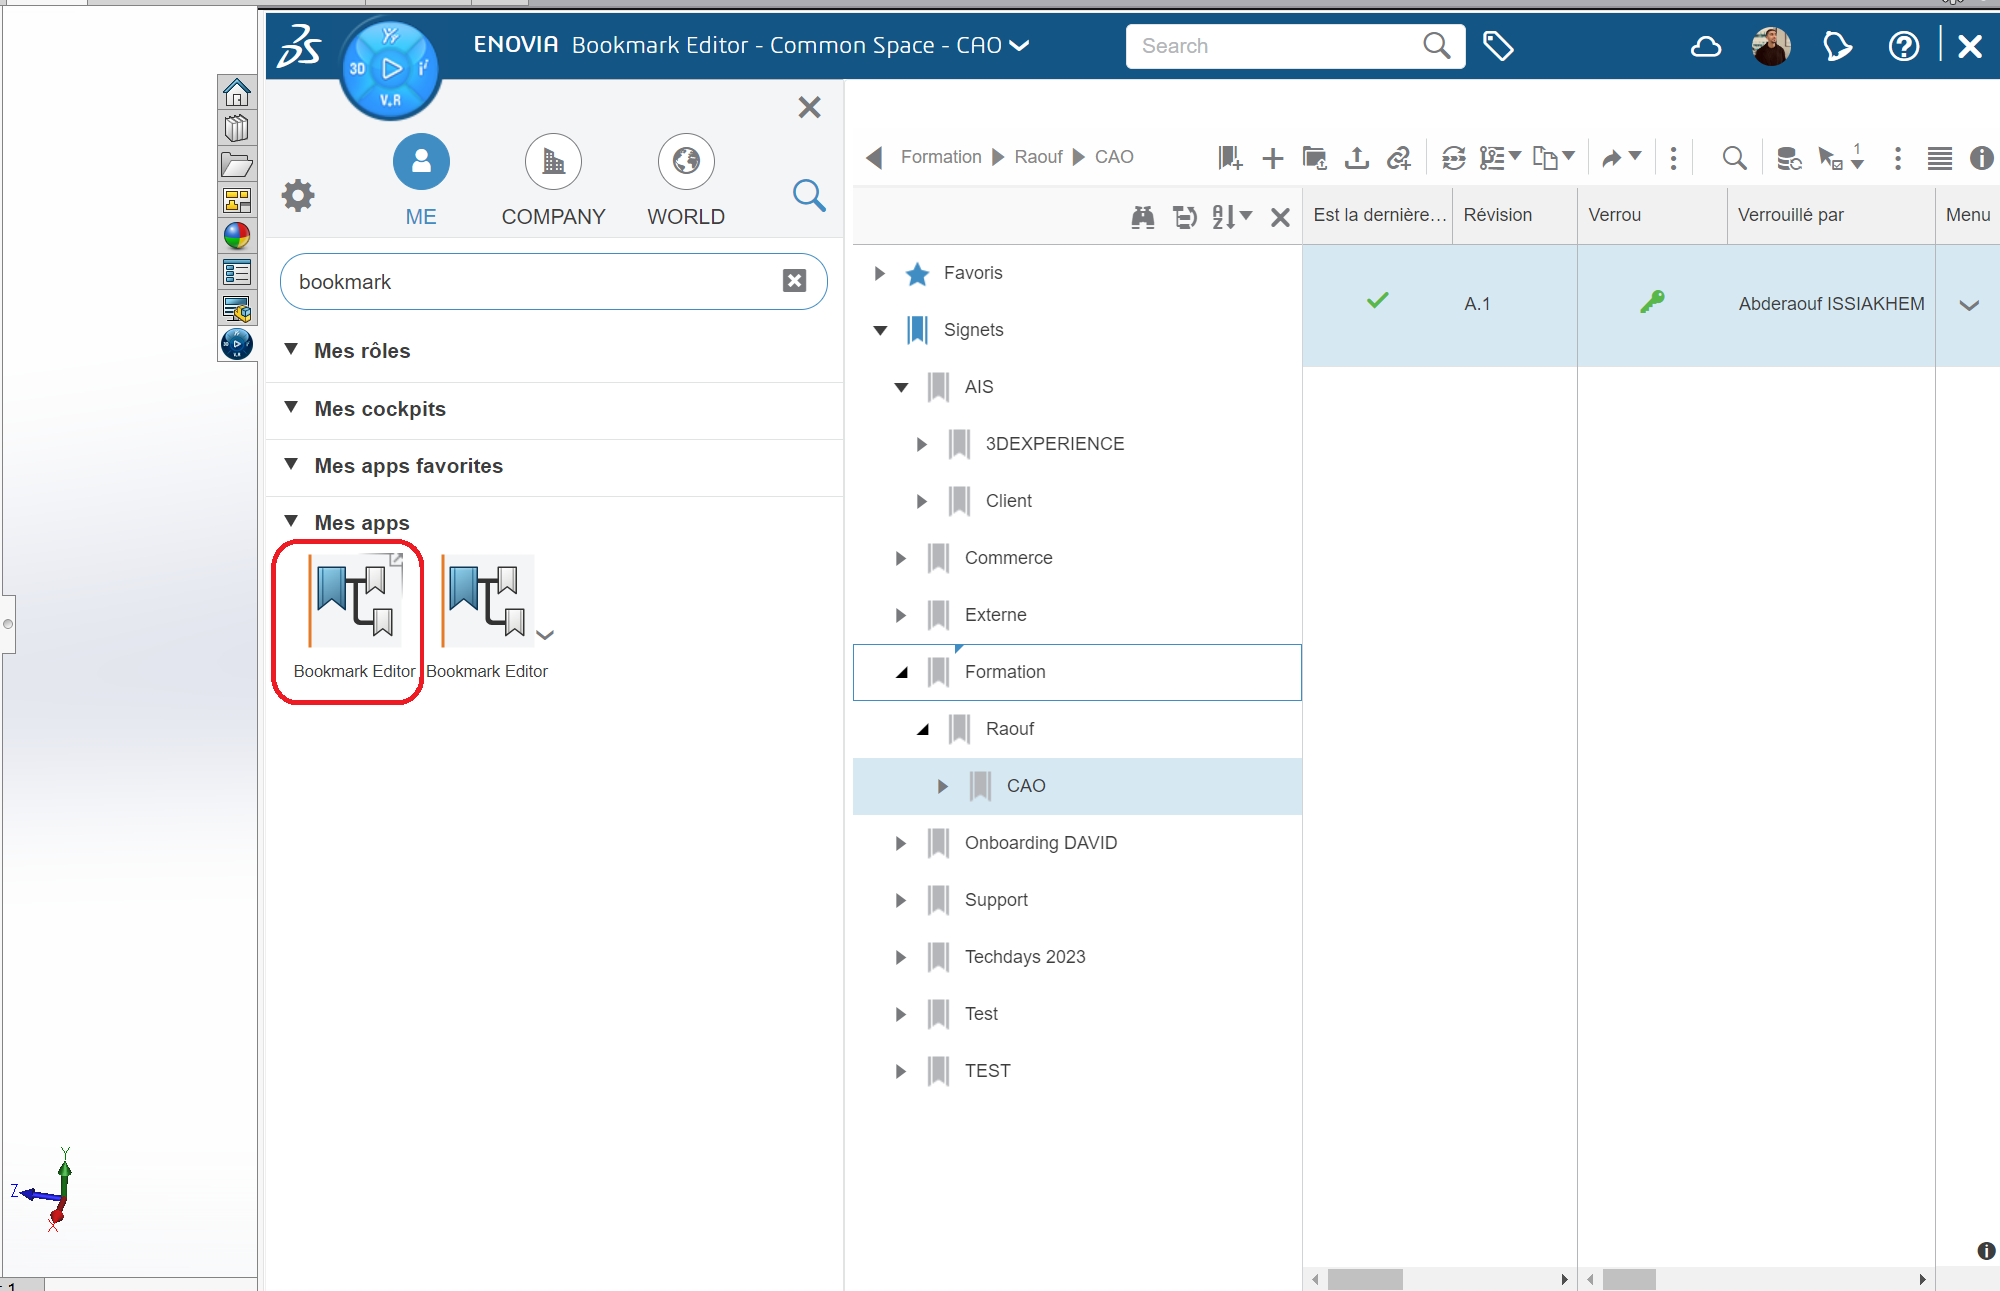2000x1291 pixels.
Task: Collapse the Mes apps section
Action: pos(291,521)
